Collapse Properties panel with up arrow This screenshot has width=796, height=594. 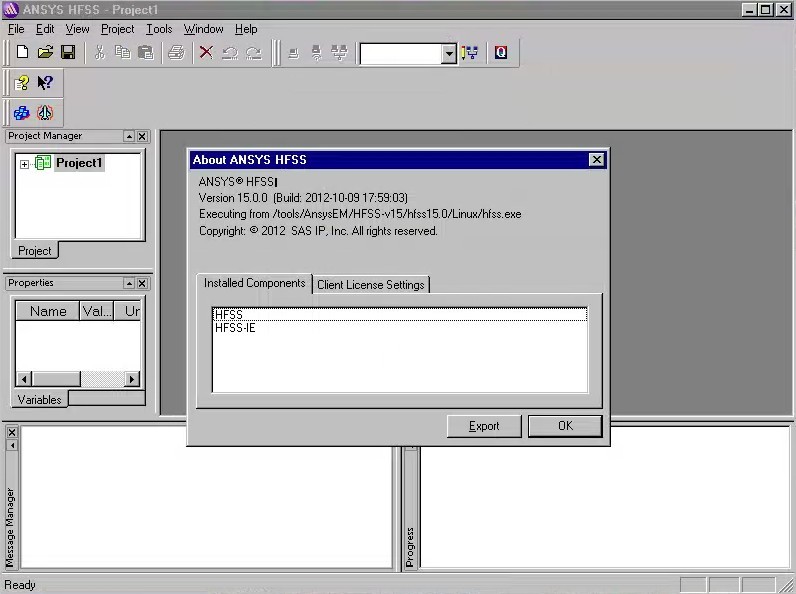point(129,283)
